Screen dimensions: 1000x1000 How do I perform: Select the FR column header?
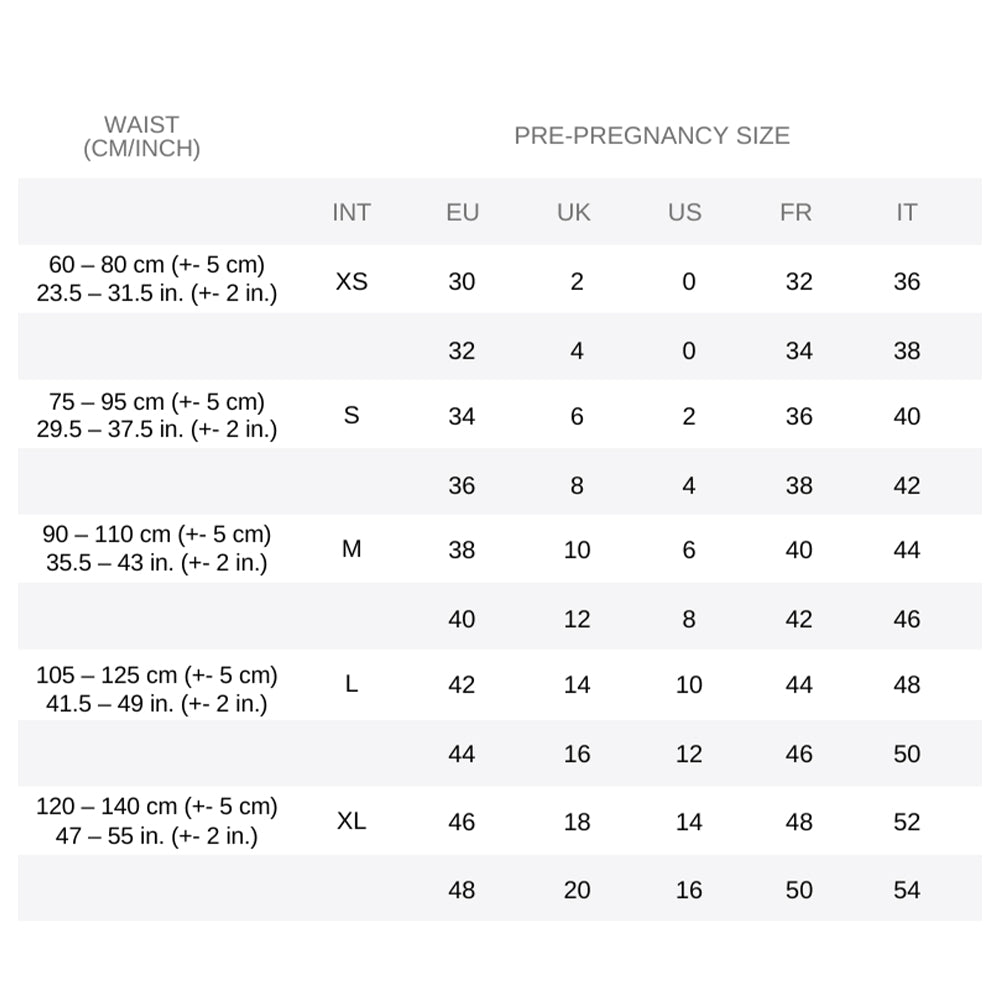pos(796,212)
